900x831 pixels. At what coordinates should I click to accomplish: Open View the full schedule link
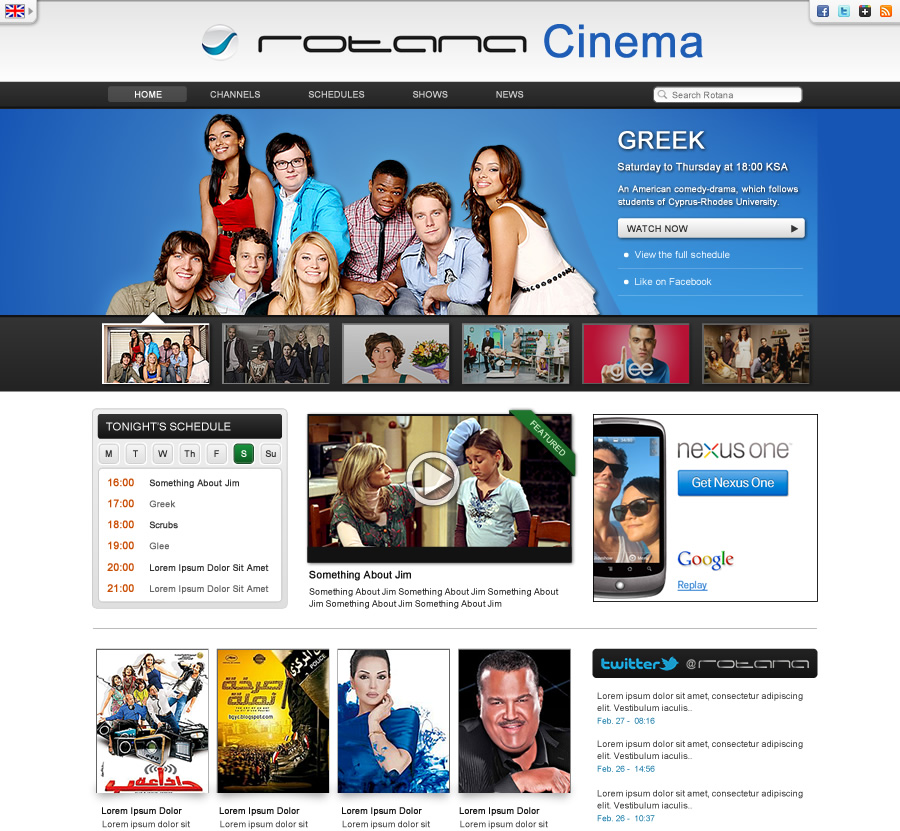pyautogui.click(x=682, y=255)
